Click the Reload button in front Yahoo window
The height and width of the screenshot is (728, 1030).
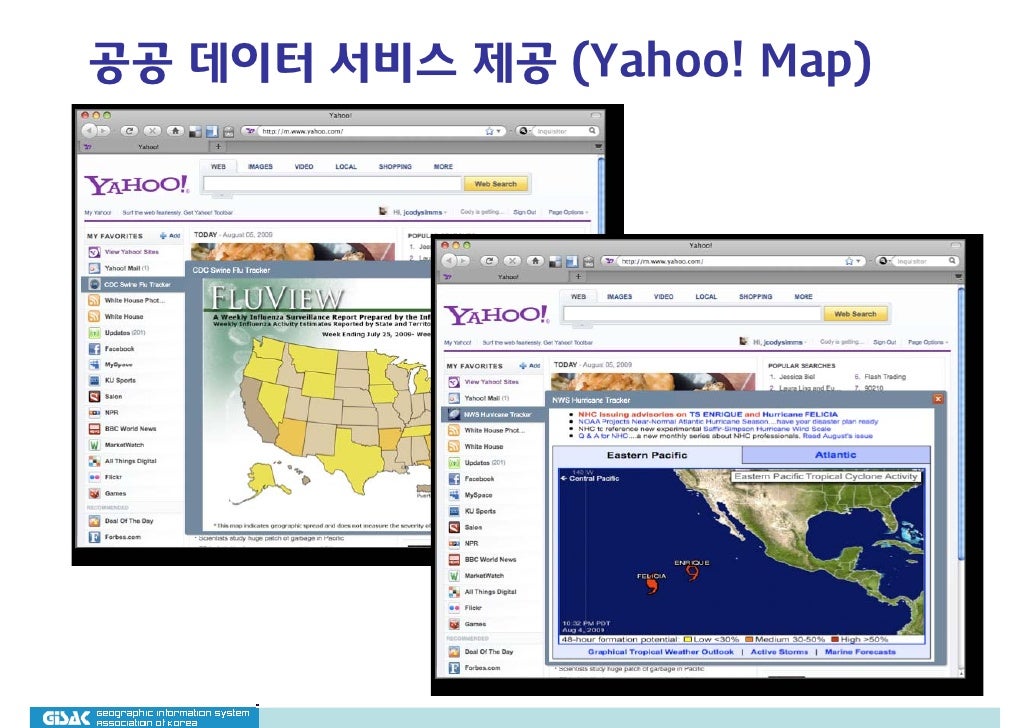[x=489, y=261]
